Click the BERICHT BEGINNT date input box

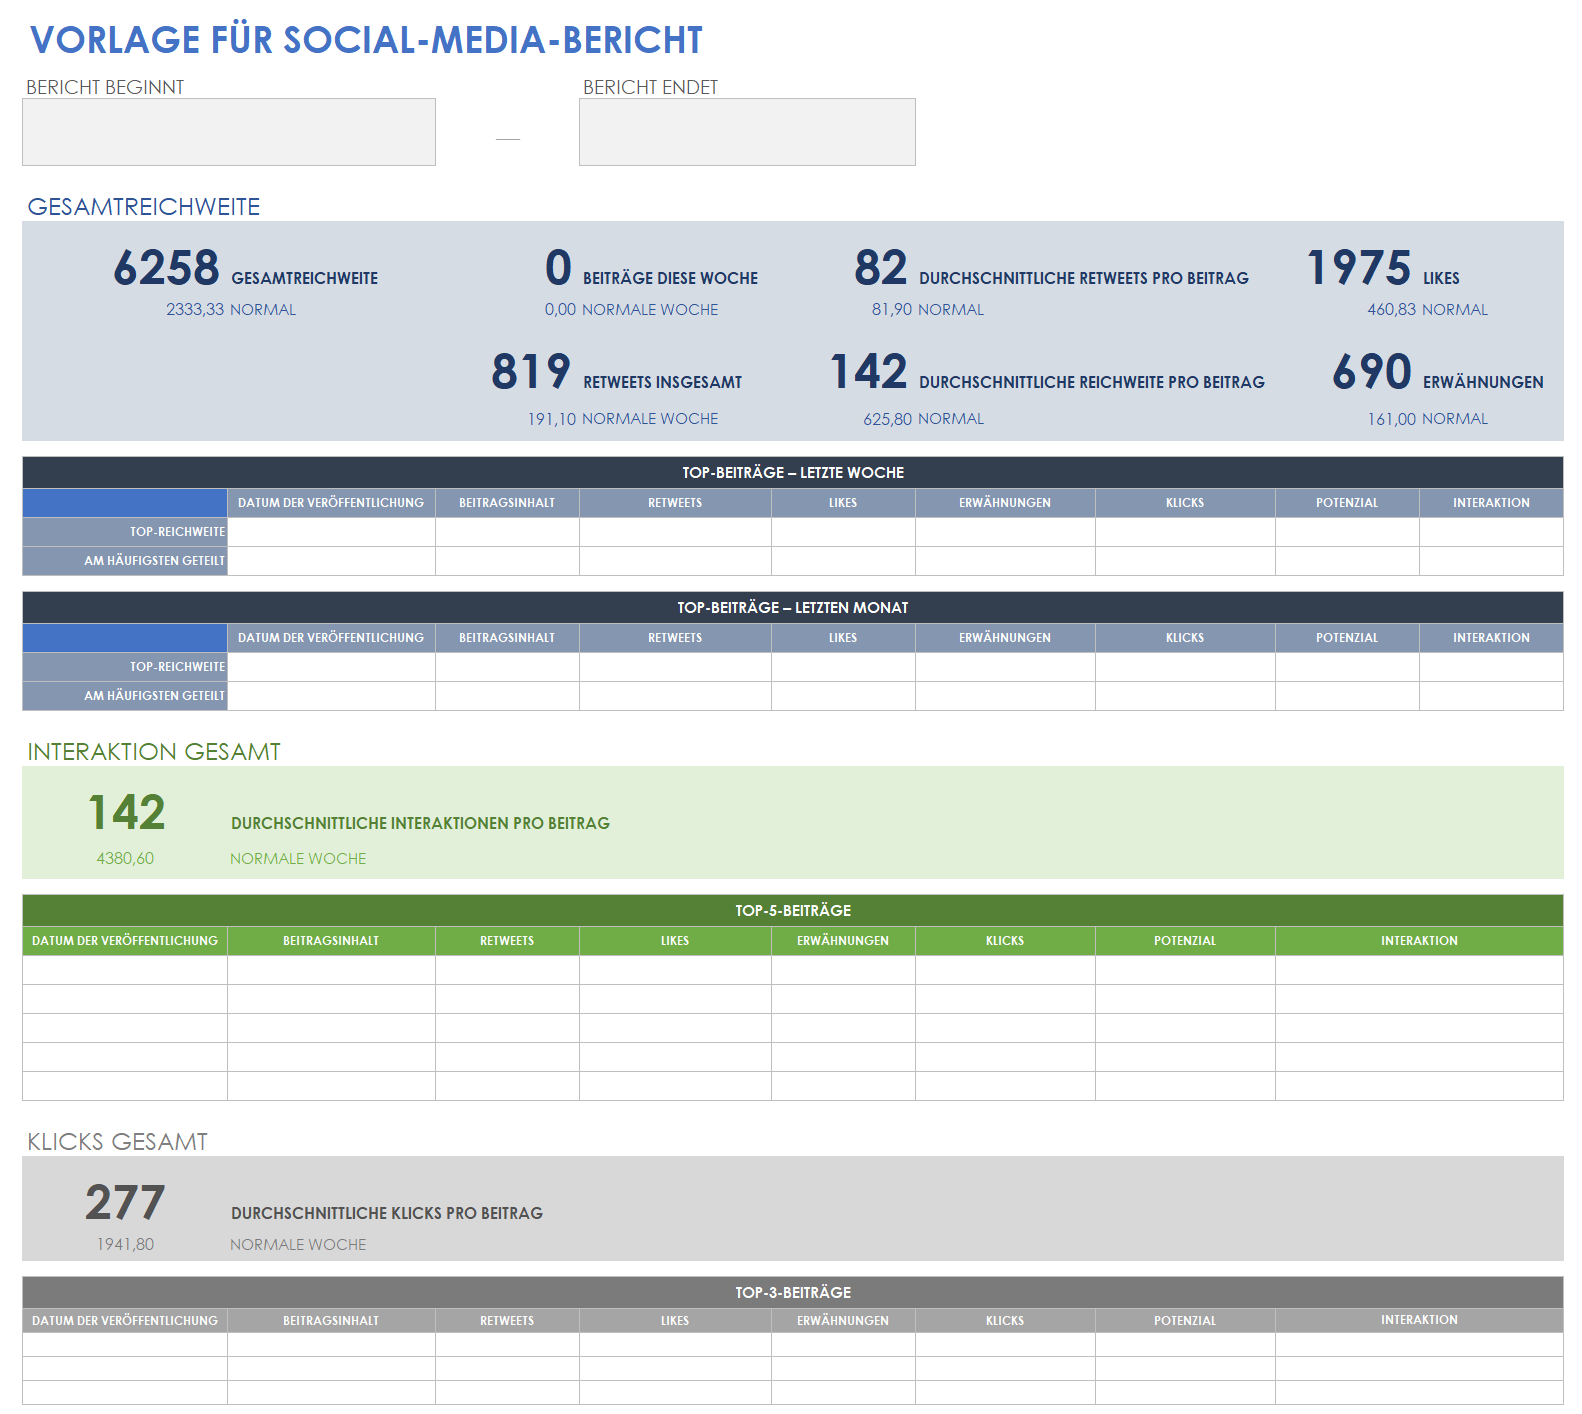[x=229, y=132]
